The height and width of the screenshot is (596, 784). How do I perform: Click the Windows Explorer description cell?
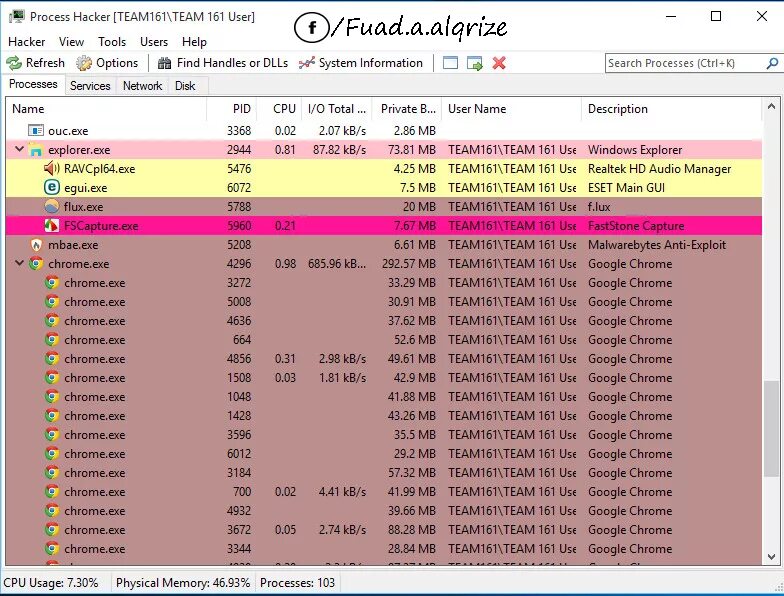coord(635,150)
